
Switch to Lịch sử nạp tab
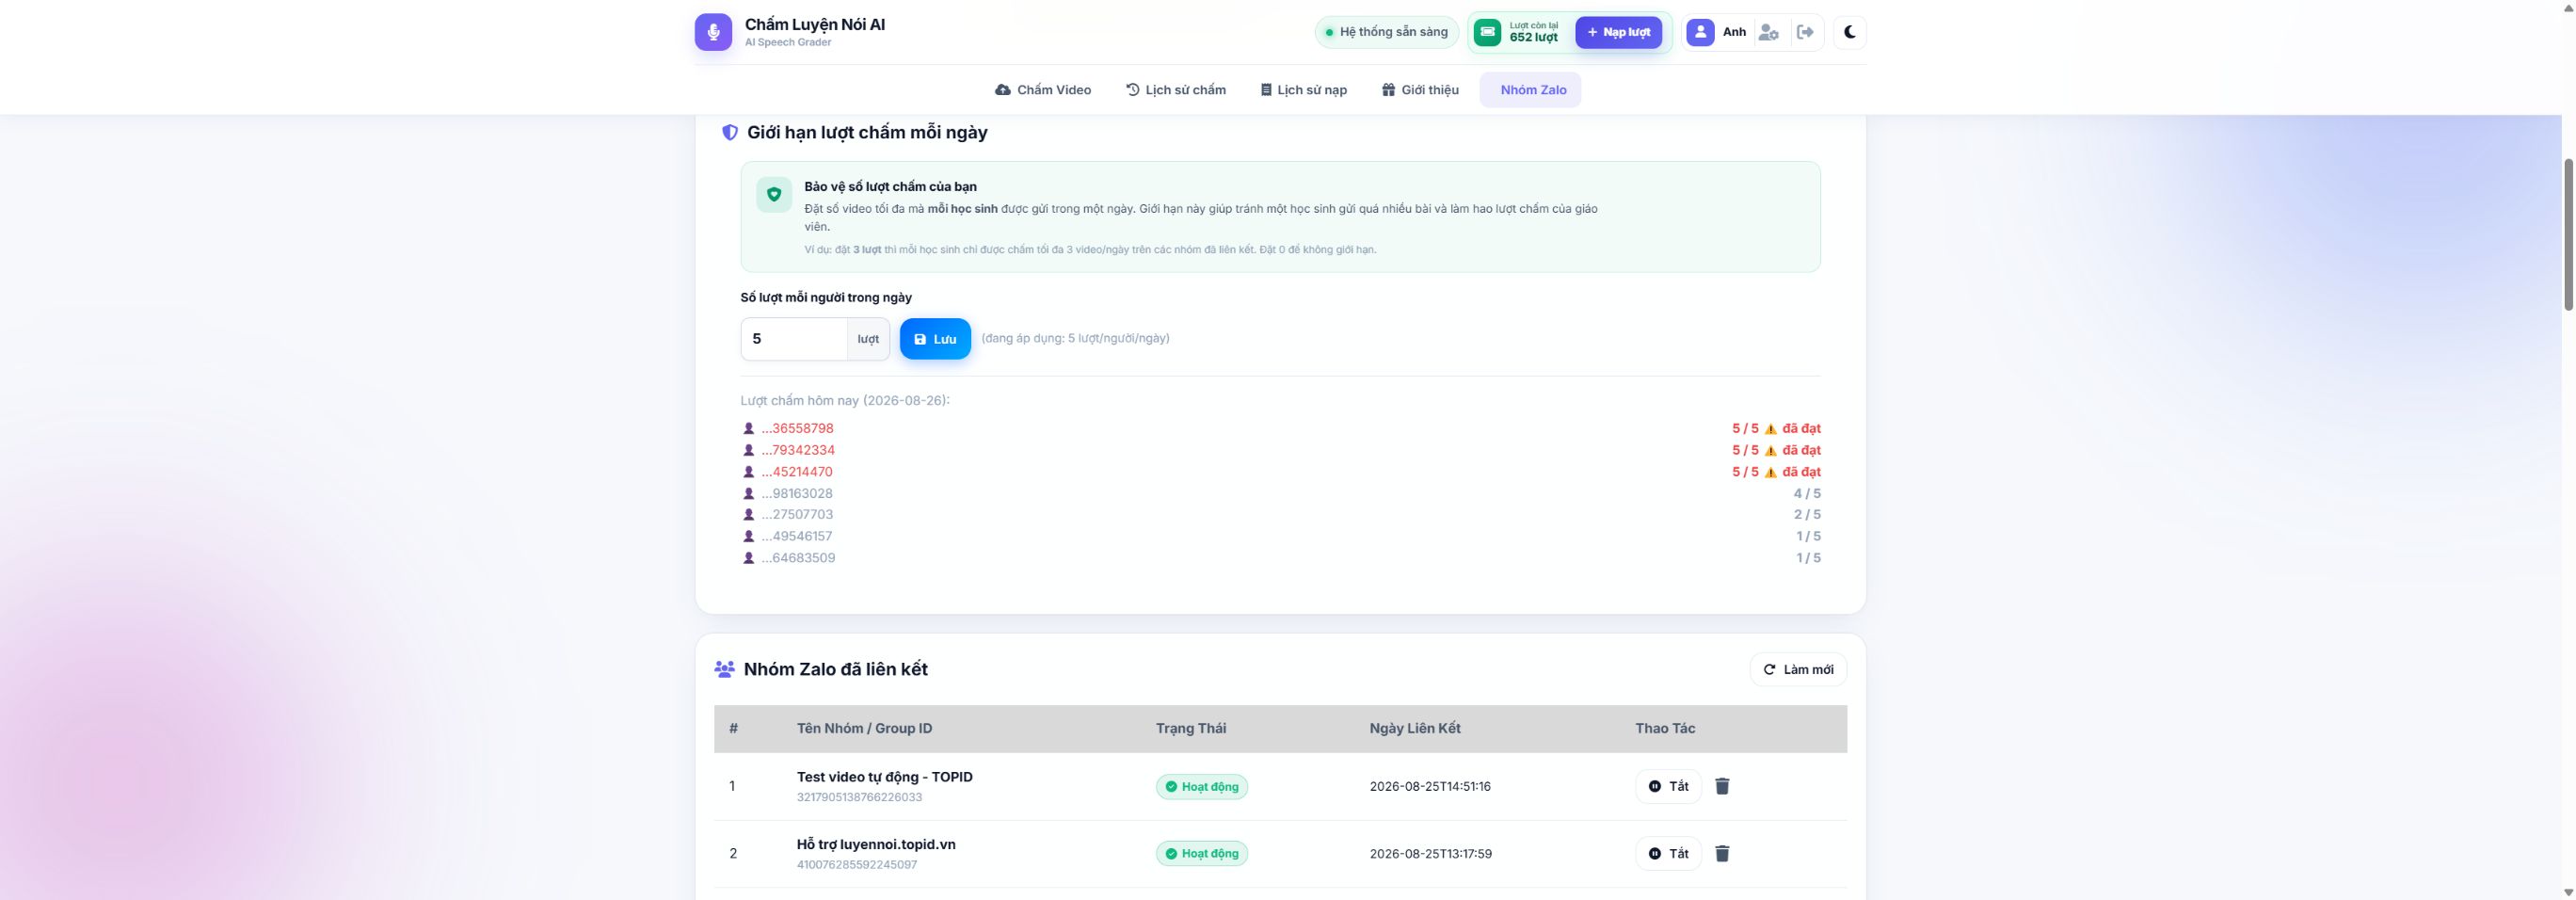[x=1304, y=90]
